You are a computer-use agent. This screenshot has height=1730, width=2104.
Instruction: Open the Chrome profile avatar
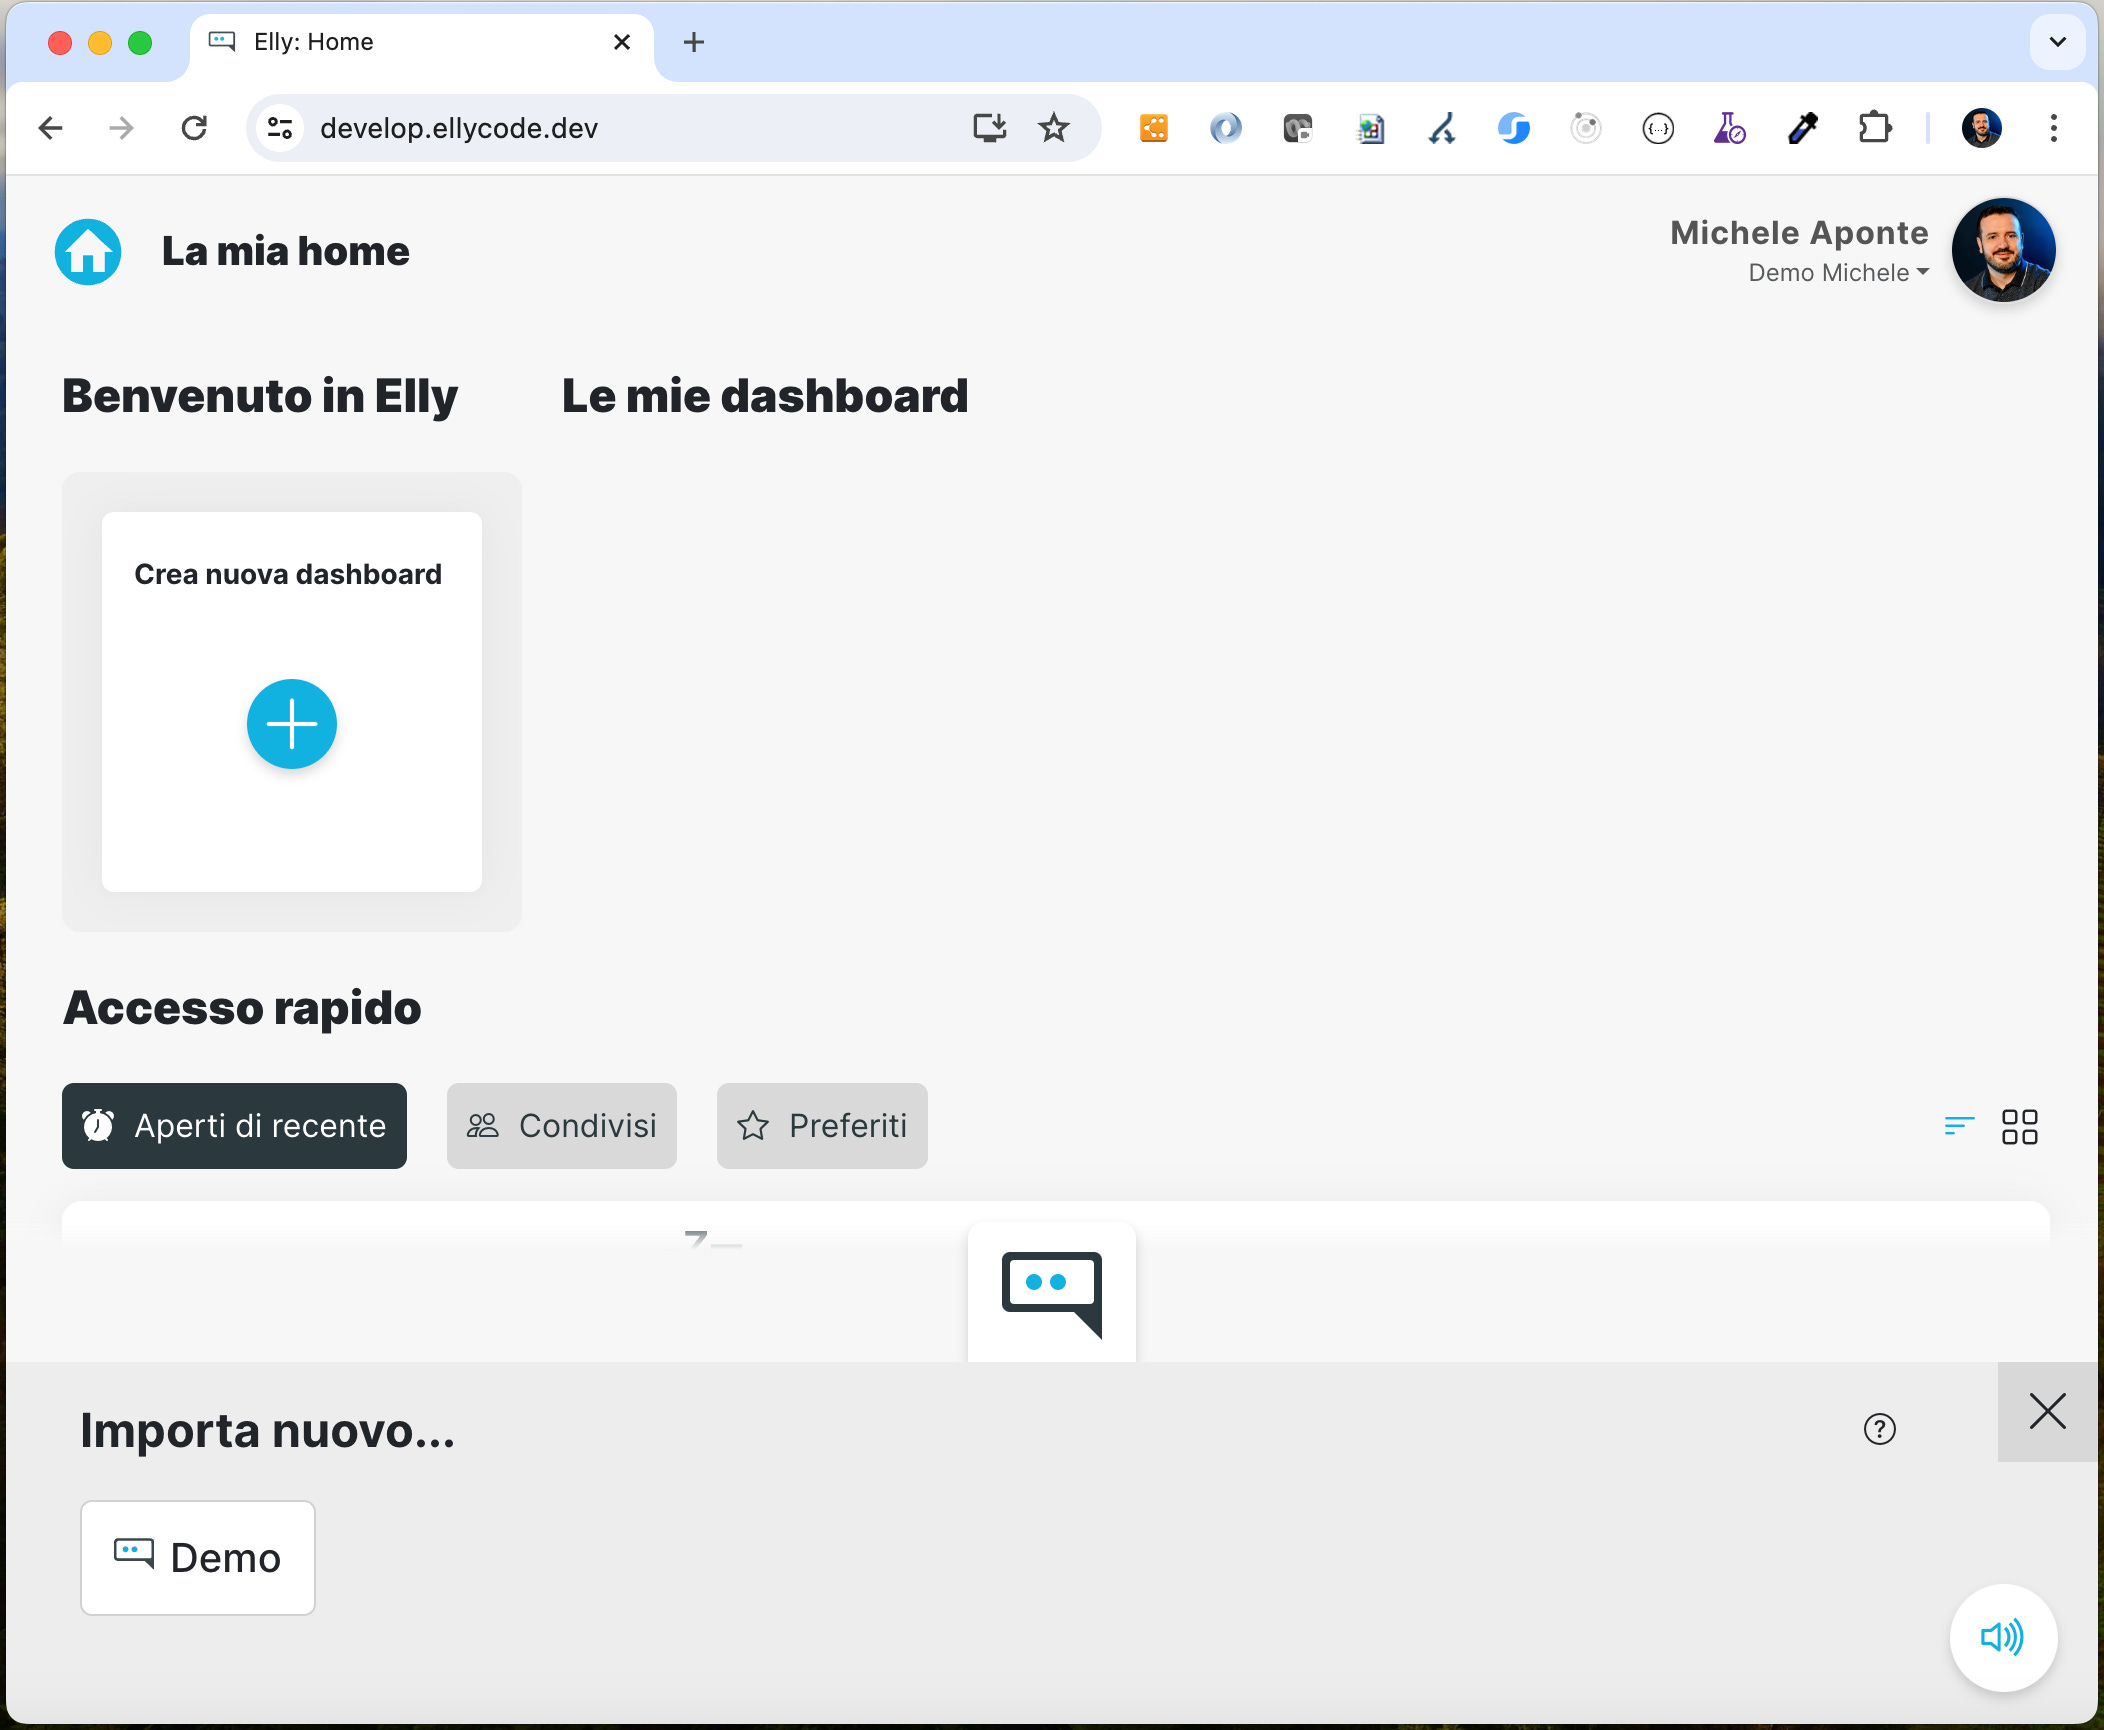(x=1982, y=128)
